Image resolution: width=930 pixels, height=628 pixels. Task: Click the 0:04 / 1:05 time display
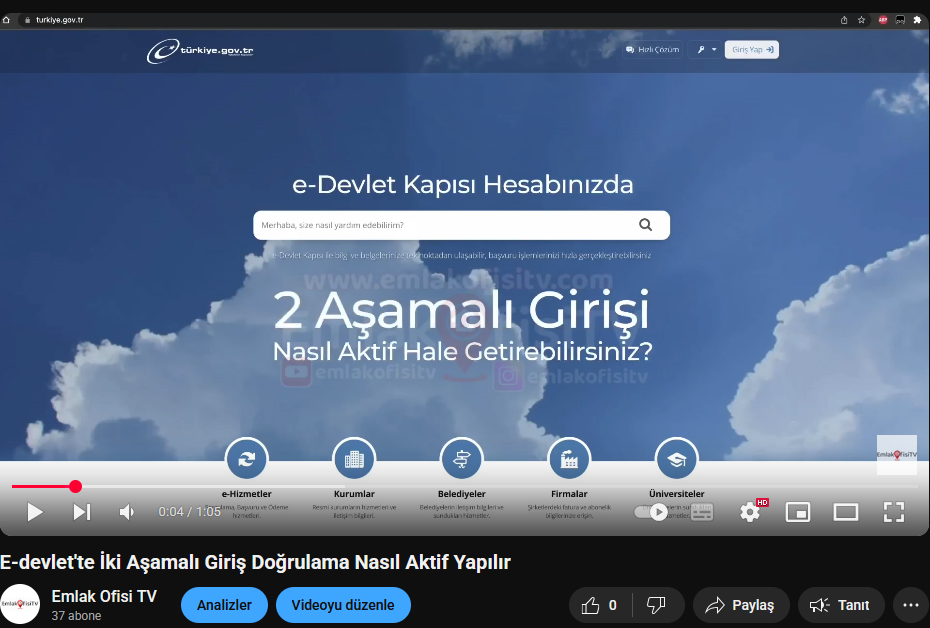[189, 512]
